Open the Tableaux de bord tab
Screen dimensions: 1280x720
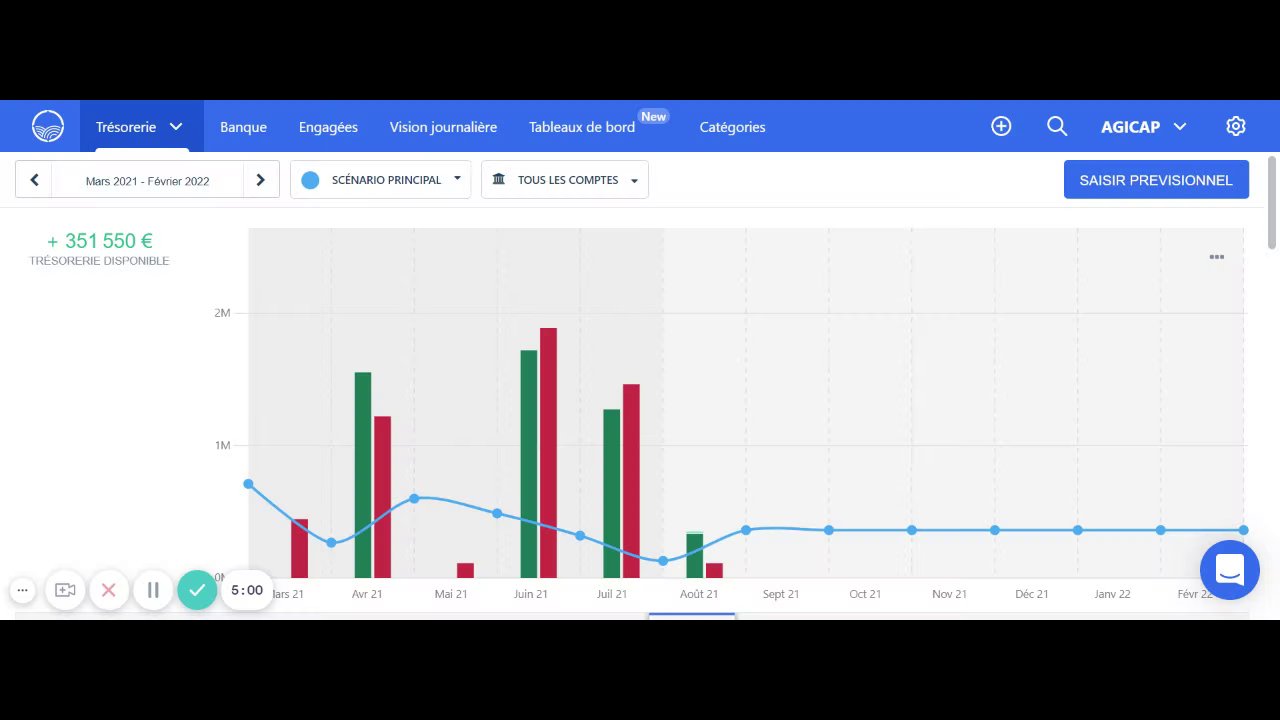coord(582,127)
